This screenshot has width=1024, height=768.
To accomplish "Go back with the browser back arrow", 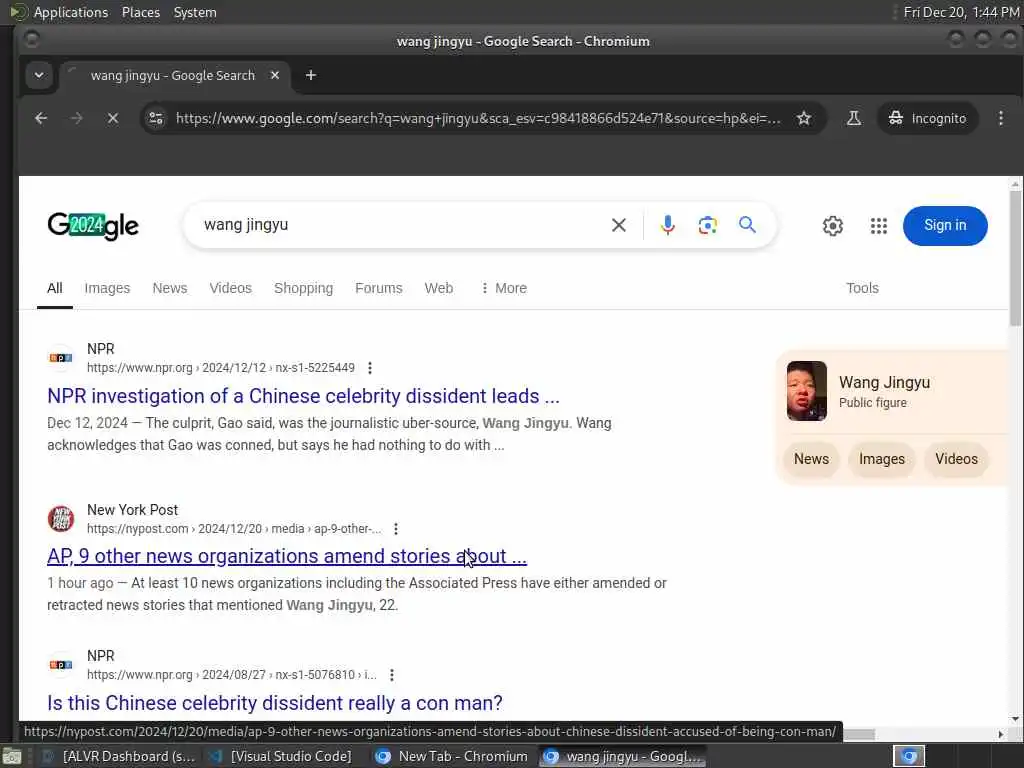I will click(x=41, y=118).
